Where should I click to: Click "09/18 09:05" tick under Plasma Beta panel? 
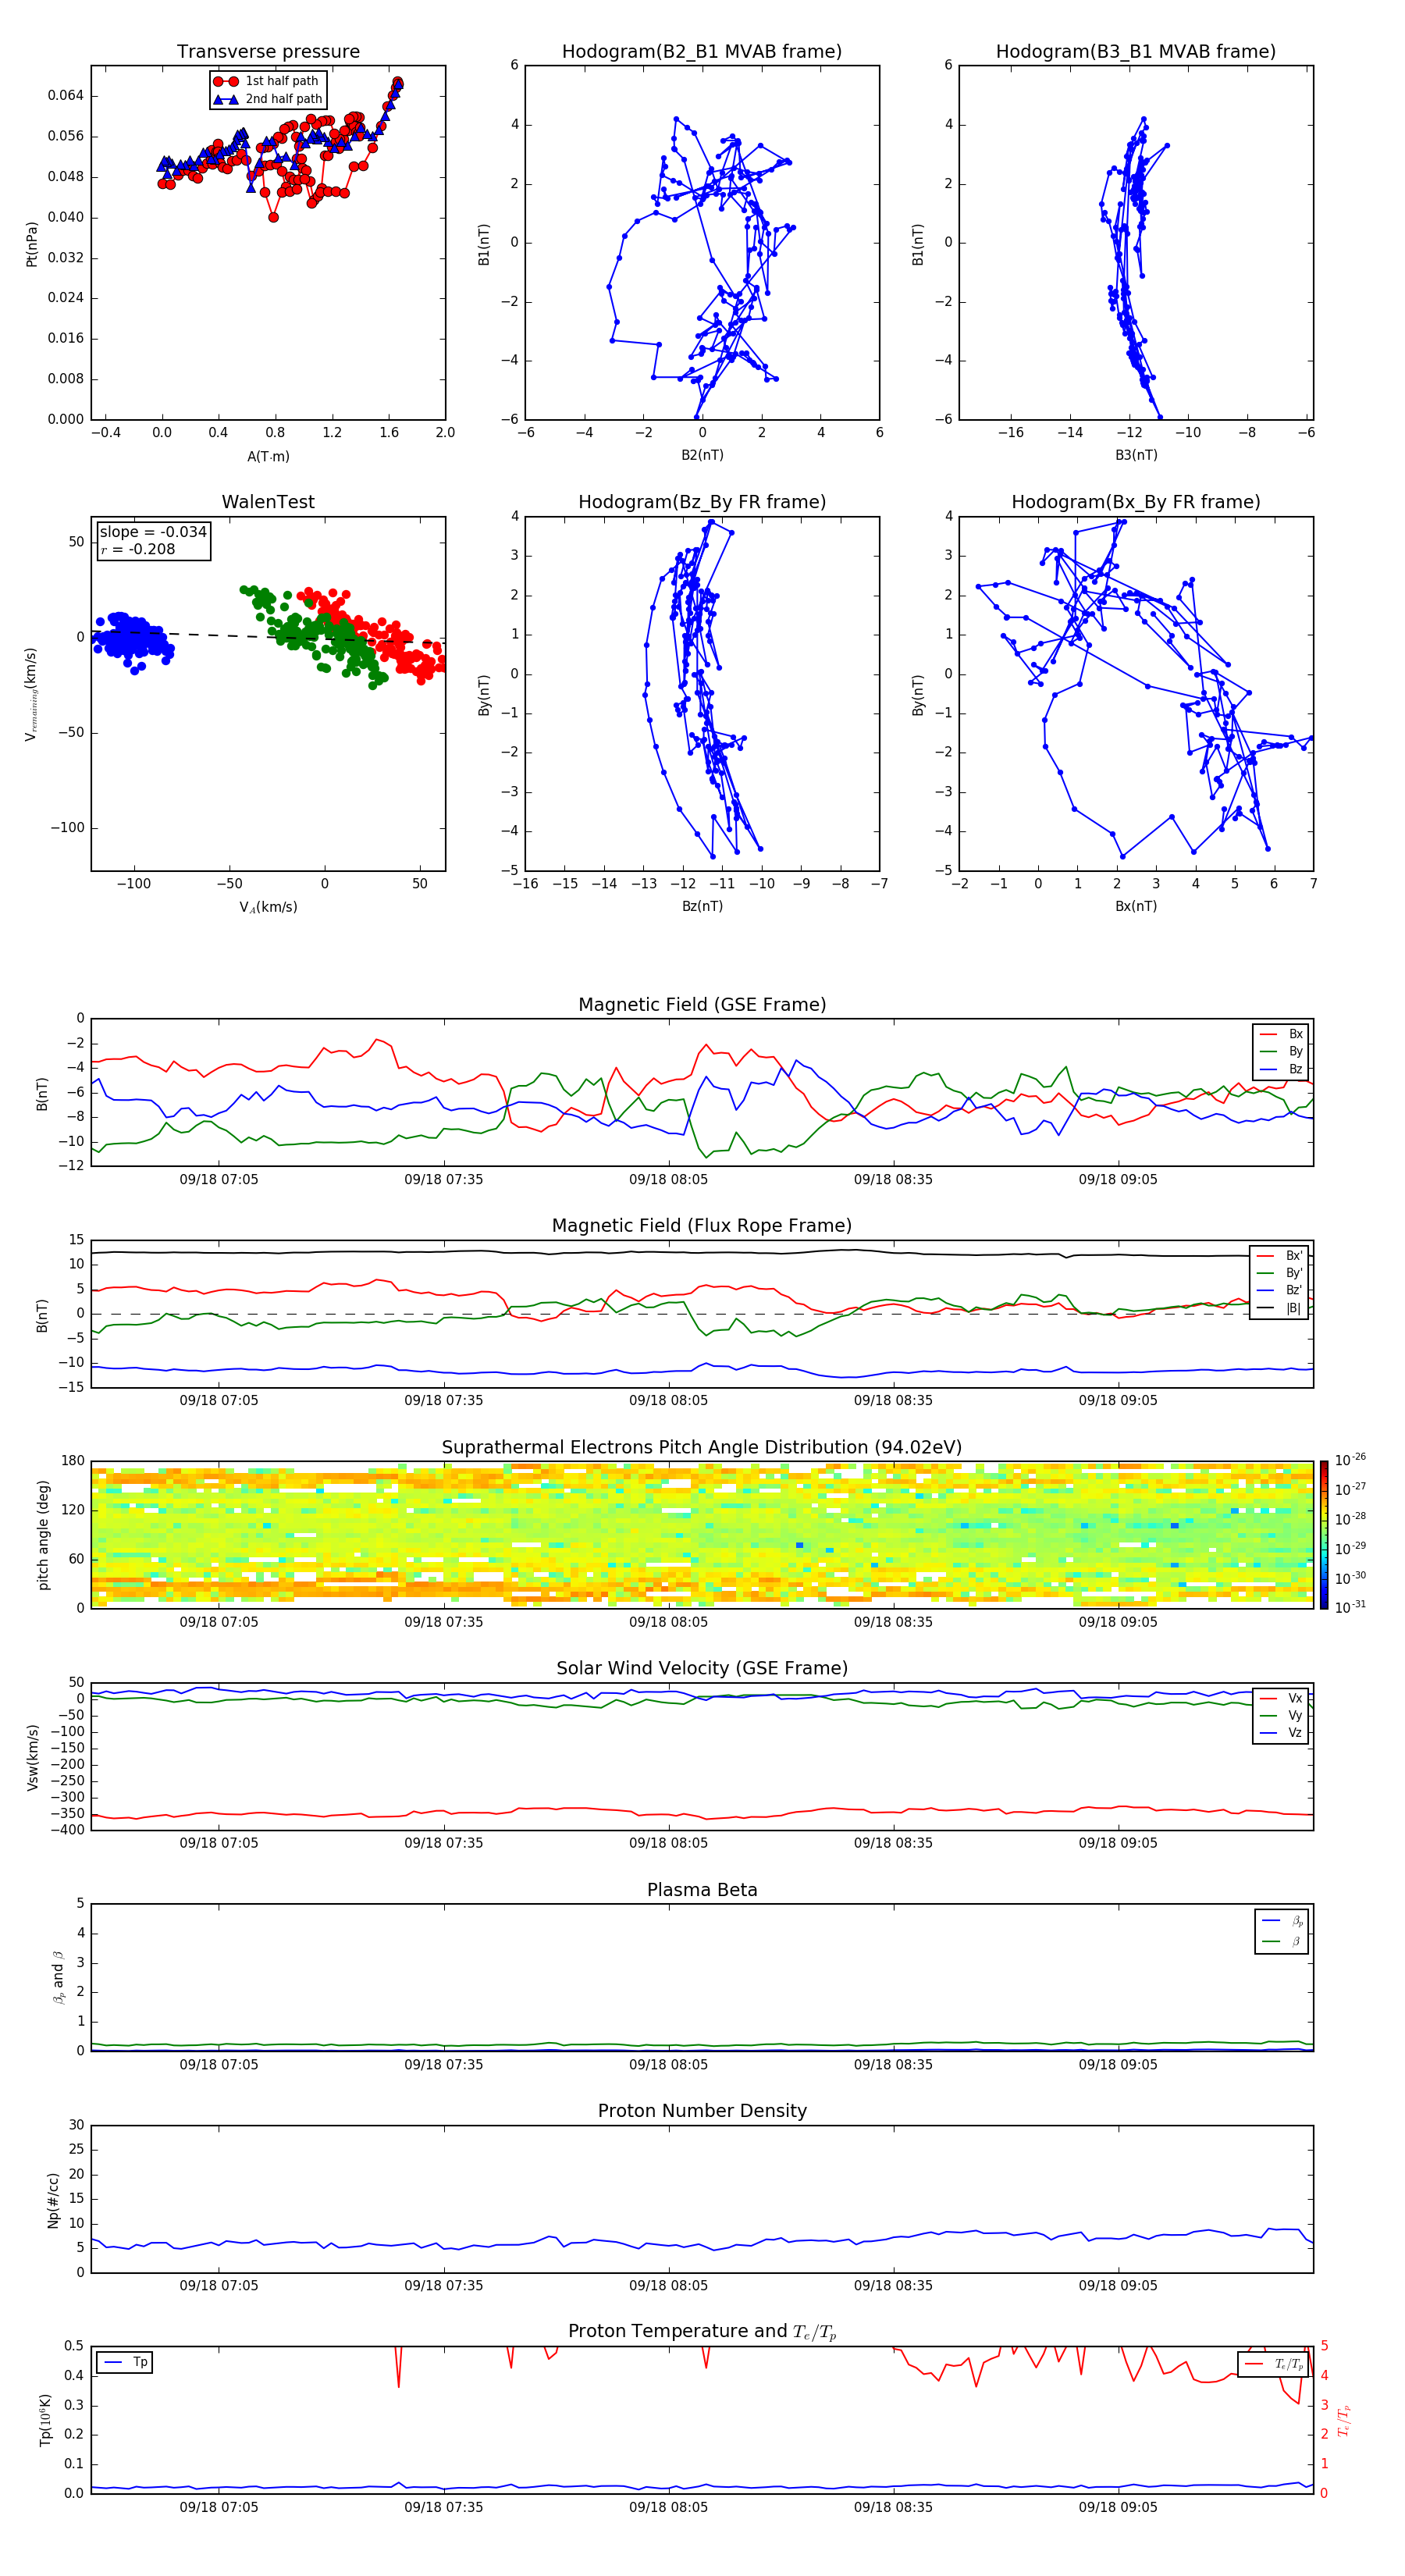pos(1118,2064)
